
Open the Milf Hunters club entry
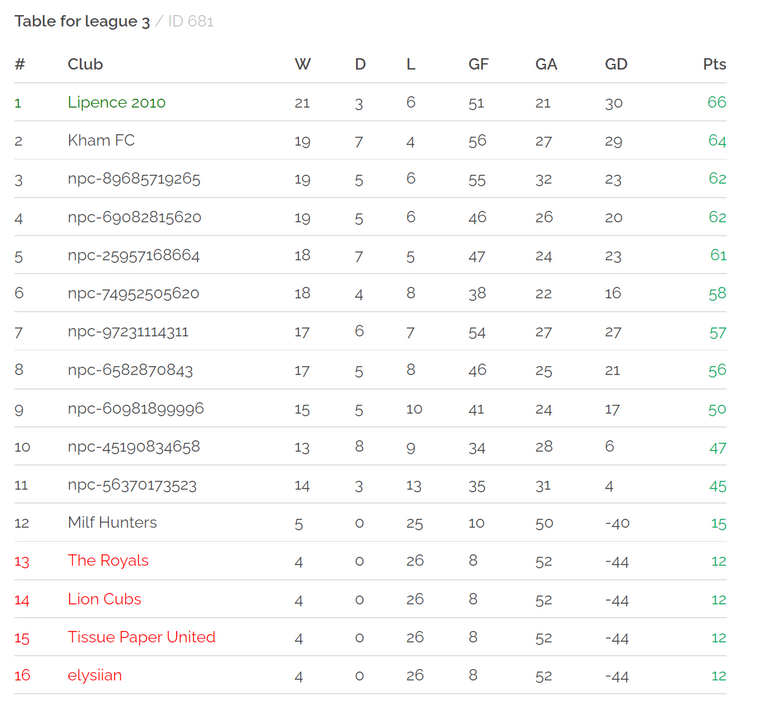pyautogui.click(x=112, y=523)
